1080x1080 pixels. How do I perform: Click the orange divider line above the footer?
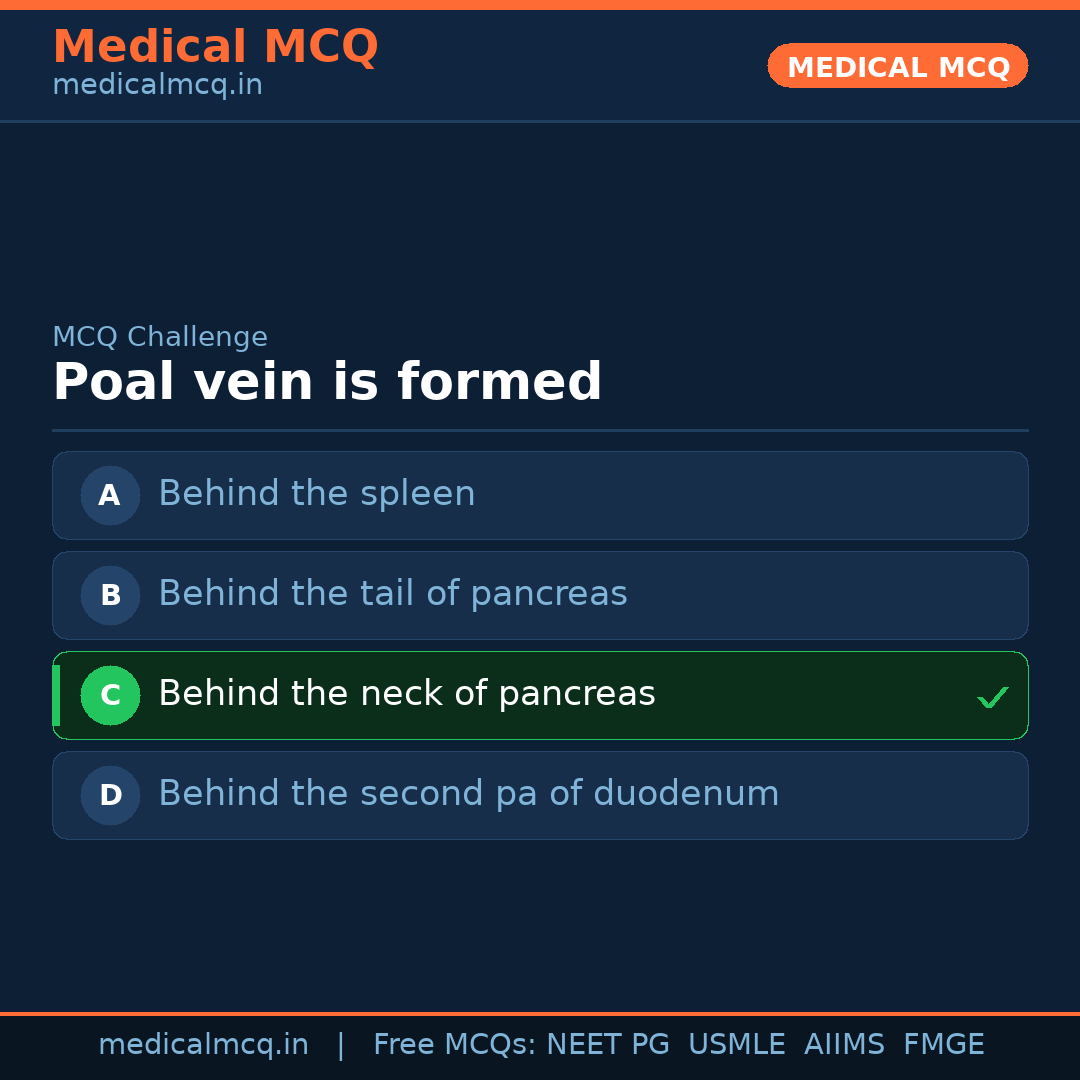540,1013
